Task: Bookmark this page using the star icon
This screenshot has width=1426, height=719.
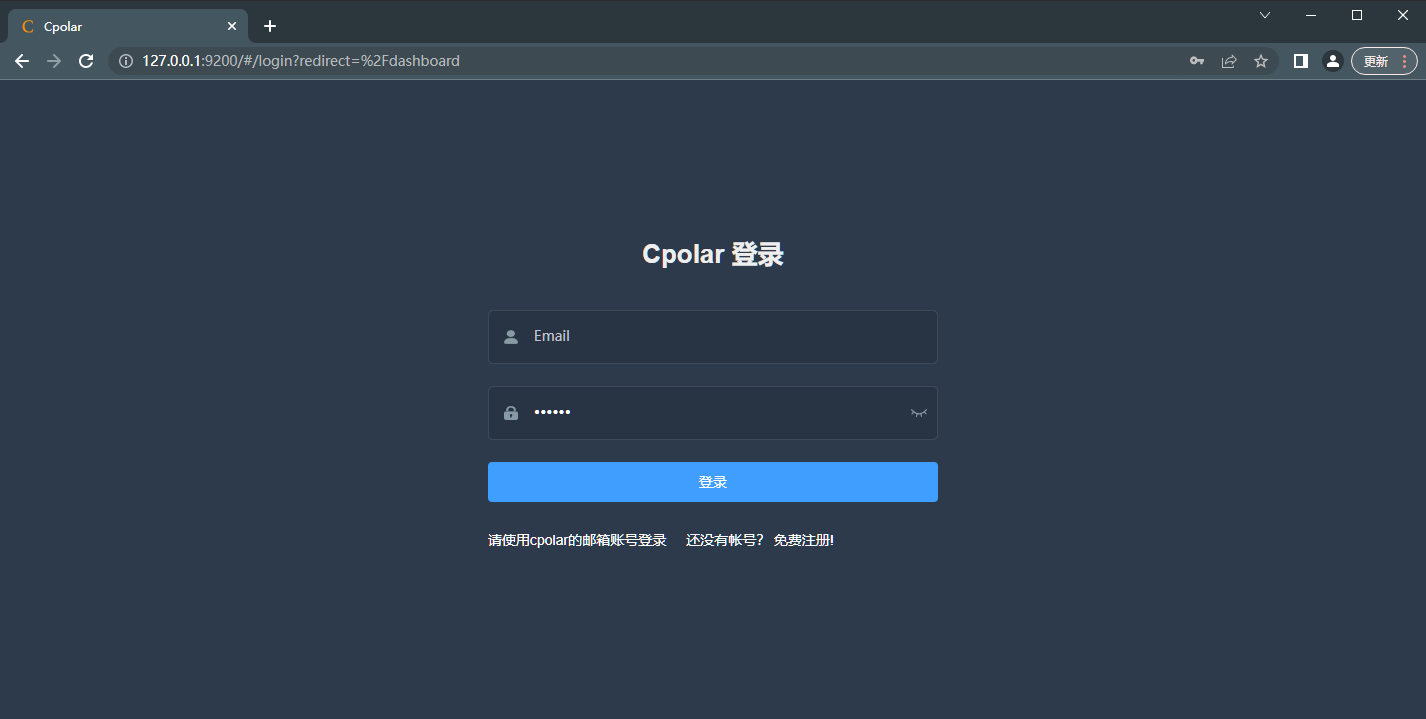Action: pos(1261,61)
